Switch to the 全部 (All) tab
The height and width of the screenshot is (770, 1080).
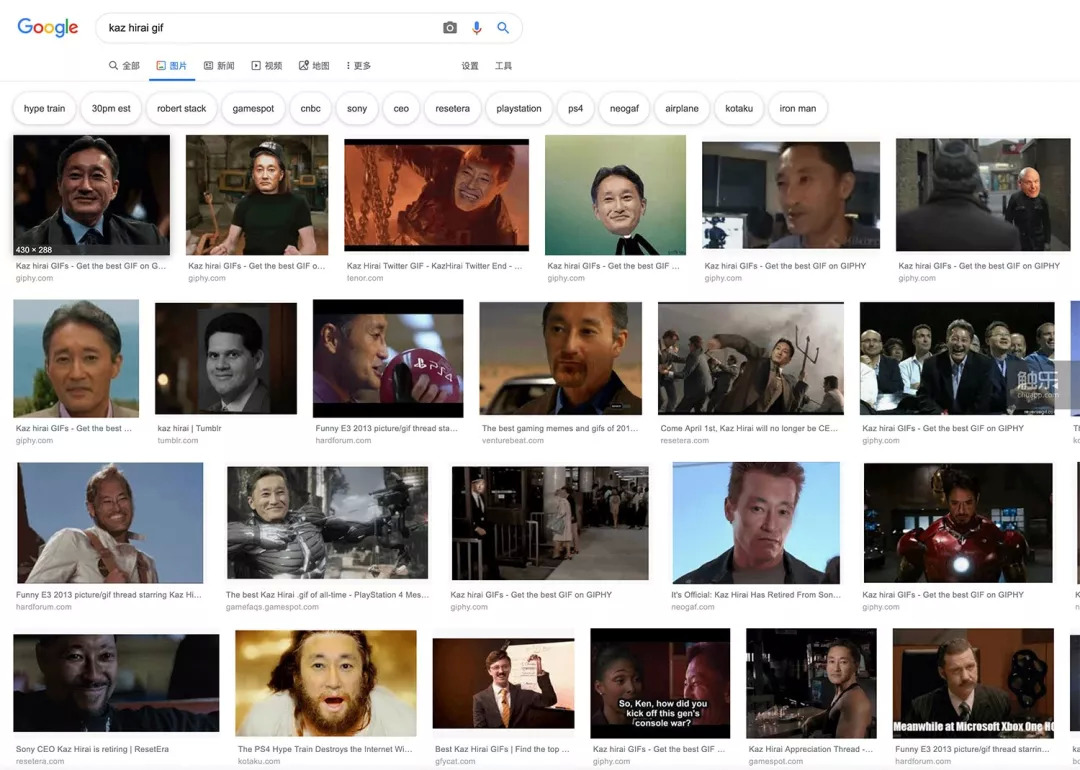(x=124, y=66)
